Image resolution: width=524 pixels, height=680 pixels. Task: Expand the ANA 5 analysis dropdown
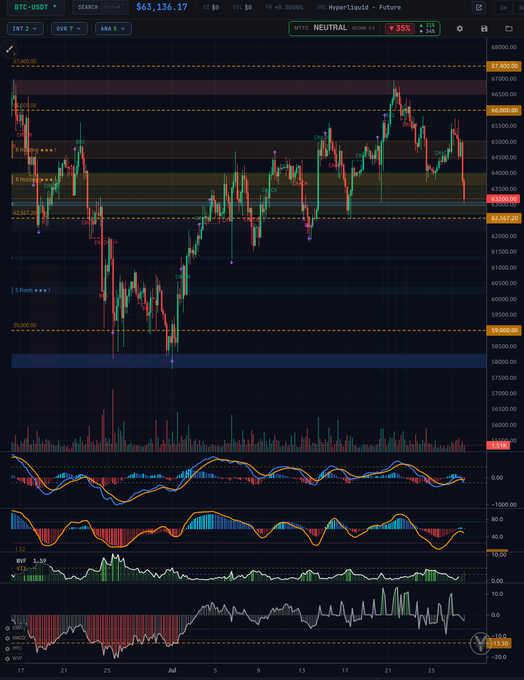113,29
